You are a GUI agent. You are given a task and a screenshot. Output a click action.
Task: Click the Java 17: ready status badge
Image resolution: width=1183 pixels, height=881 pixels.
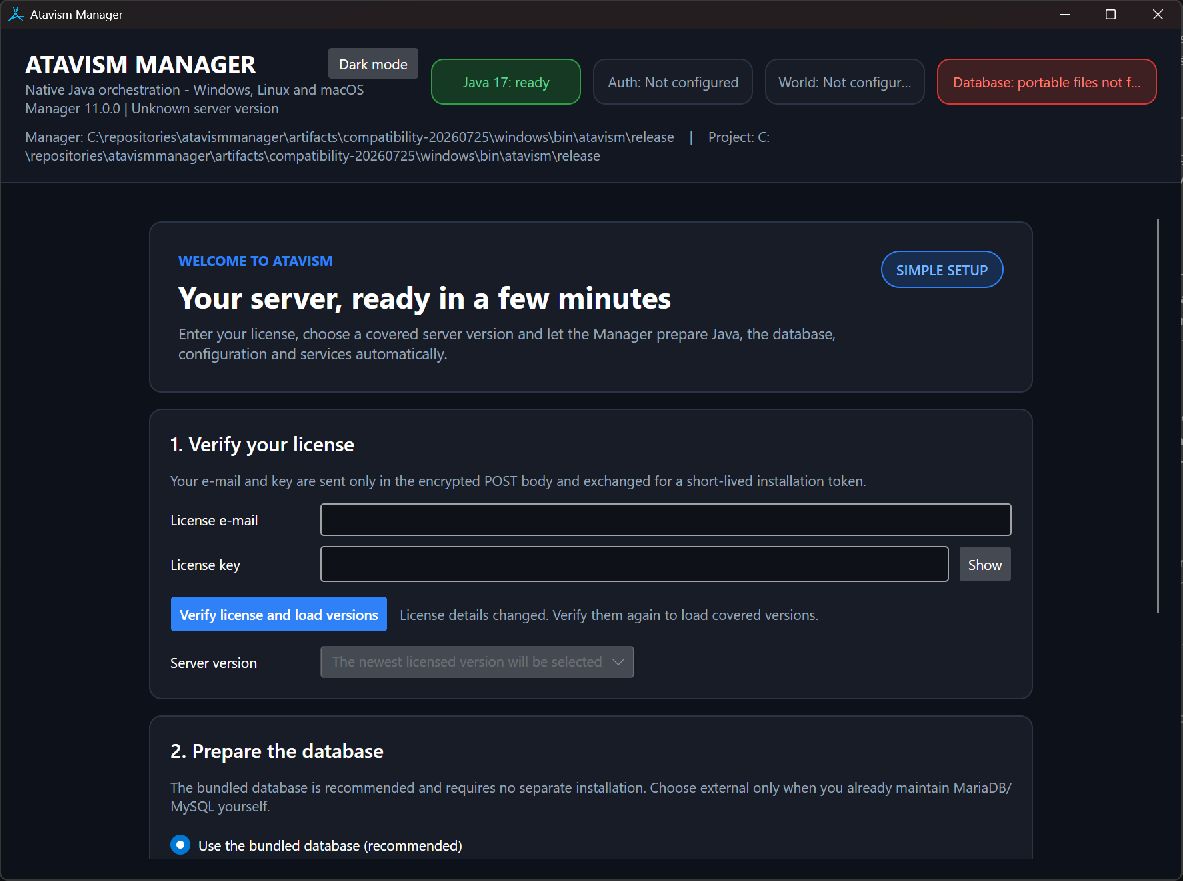pos(505,82)
